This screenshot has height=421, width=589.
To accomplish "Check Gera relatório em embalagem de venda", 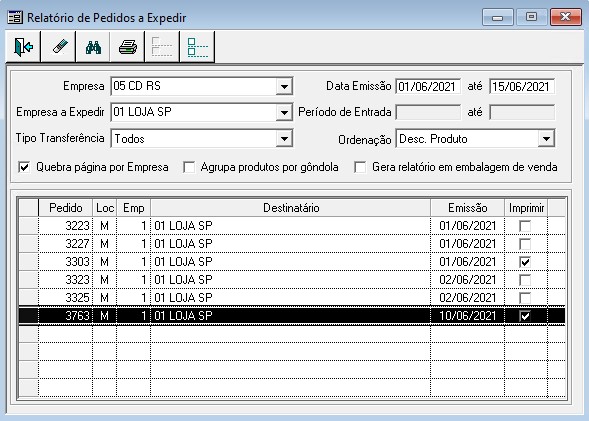I will point(360,167).
